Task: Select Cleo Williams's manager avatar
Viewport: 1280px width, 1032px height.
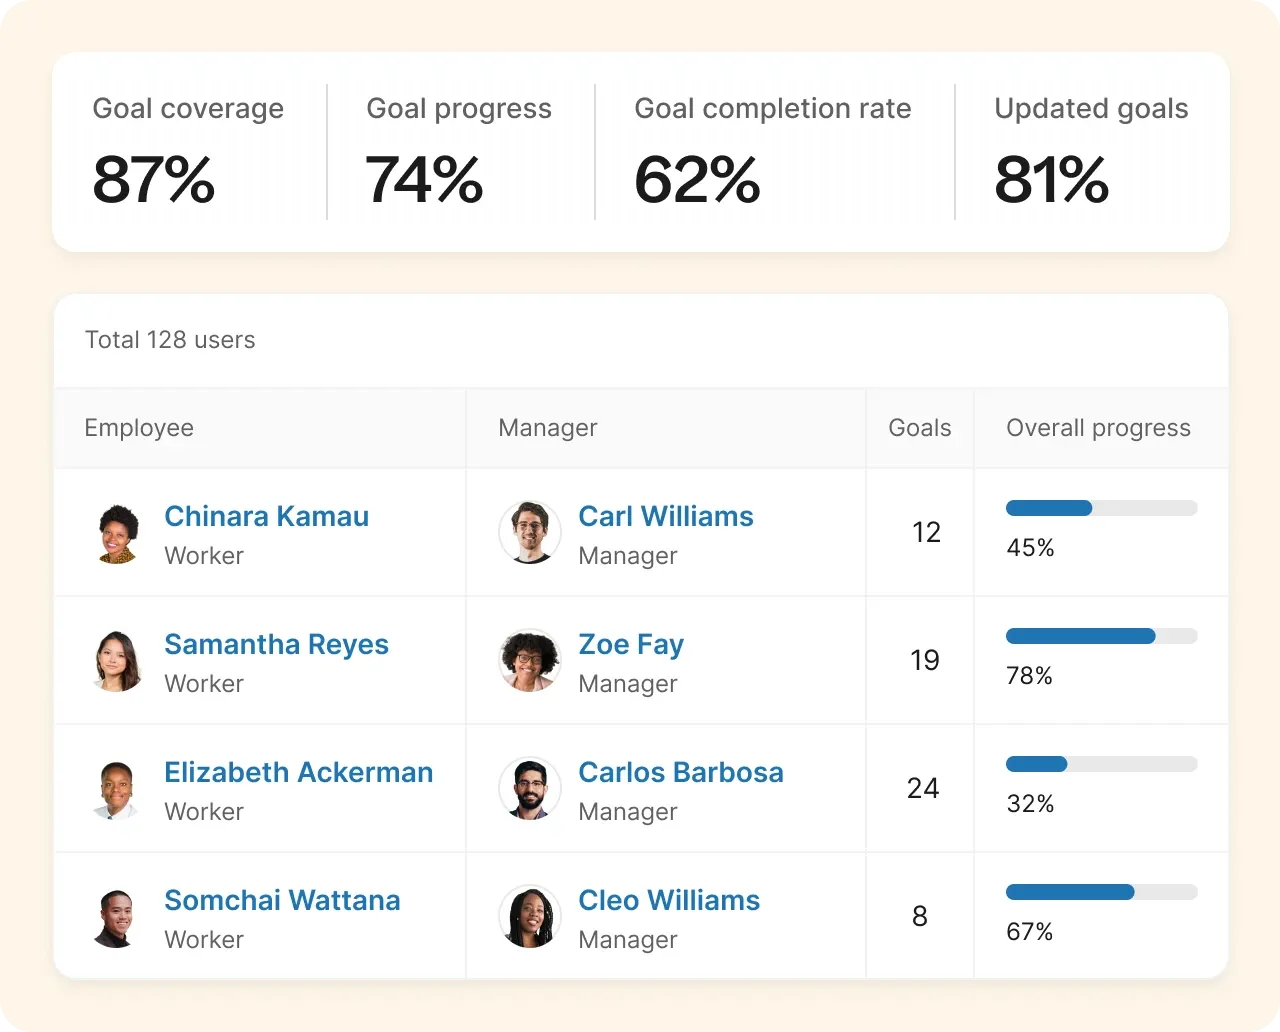Action: pyautogui.click(x=530, y=917)
